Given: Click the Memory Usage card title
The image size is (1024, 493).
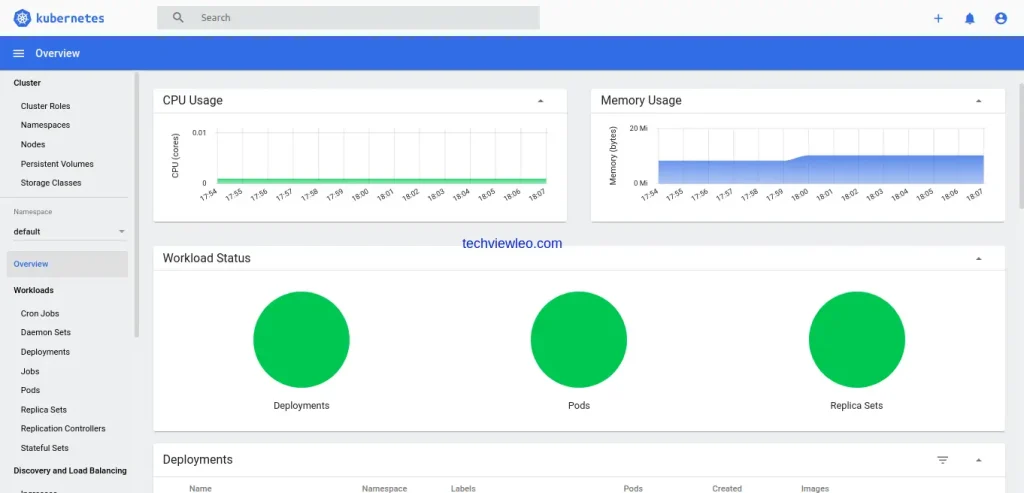Looking at the screenshot, I should [641, 101].
